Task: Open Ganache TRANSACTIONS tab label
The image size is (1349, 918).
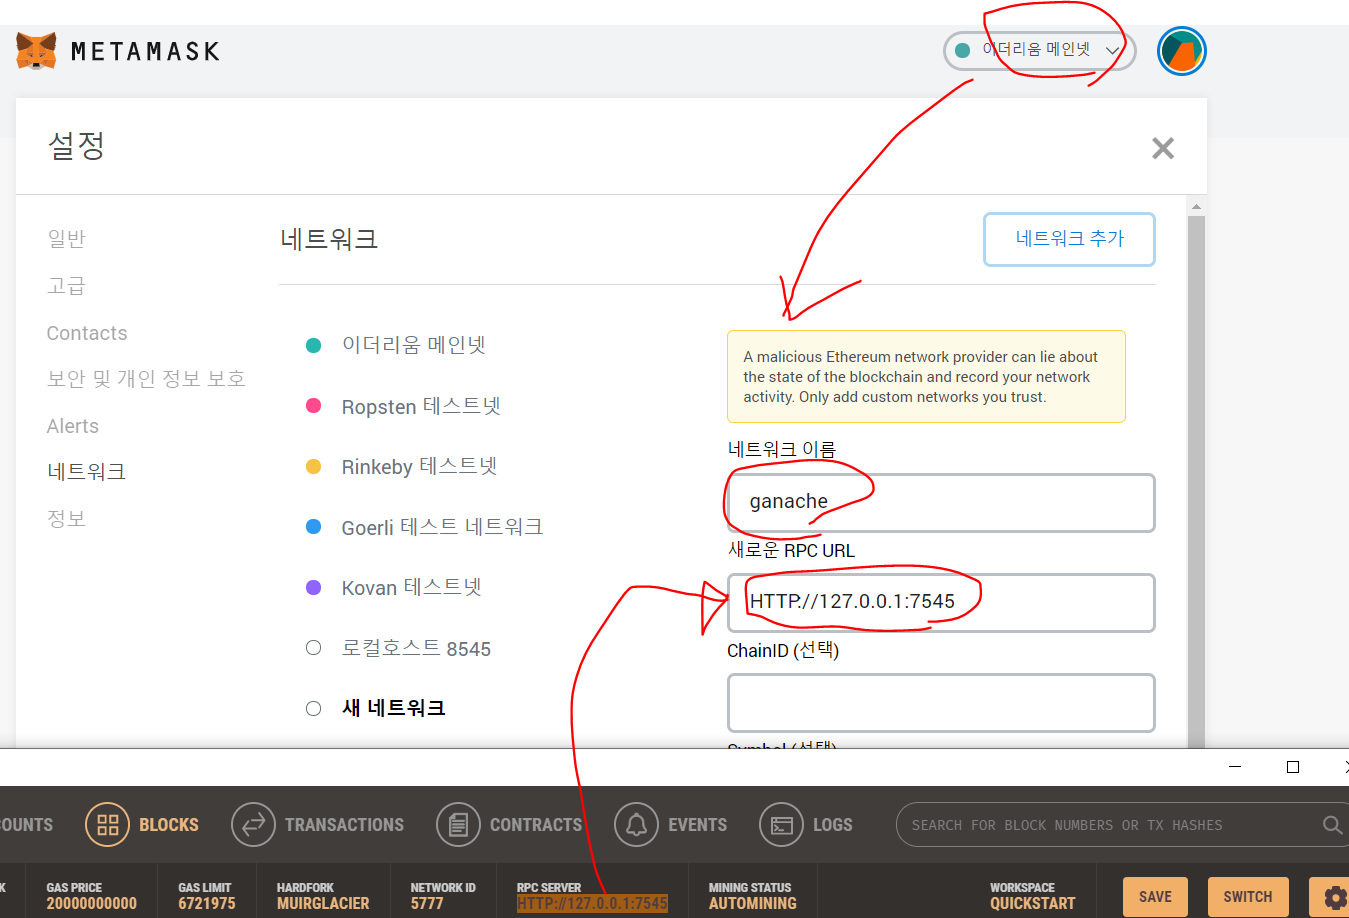Action: coord(344,825)
